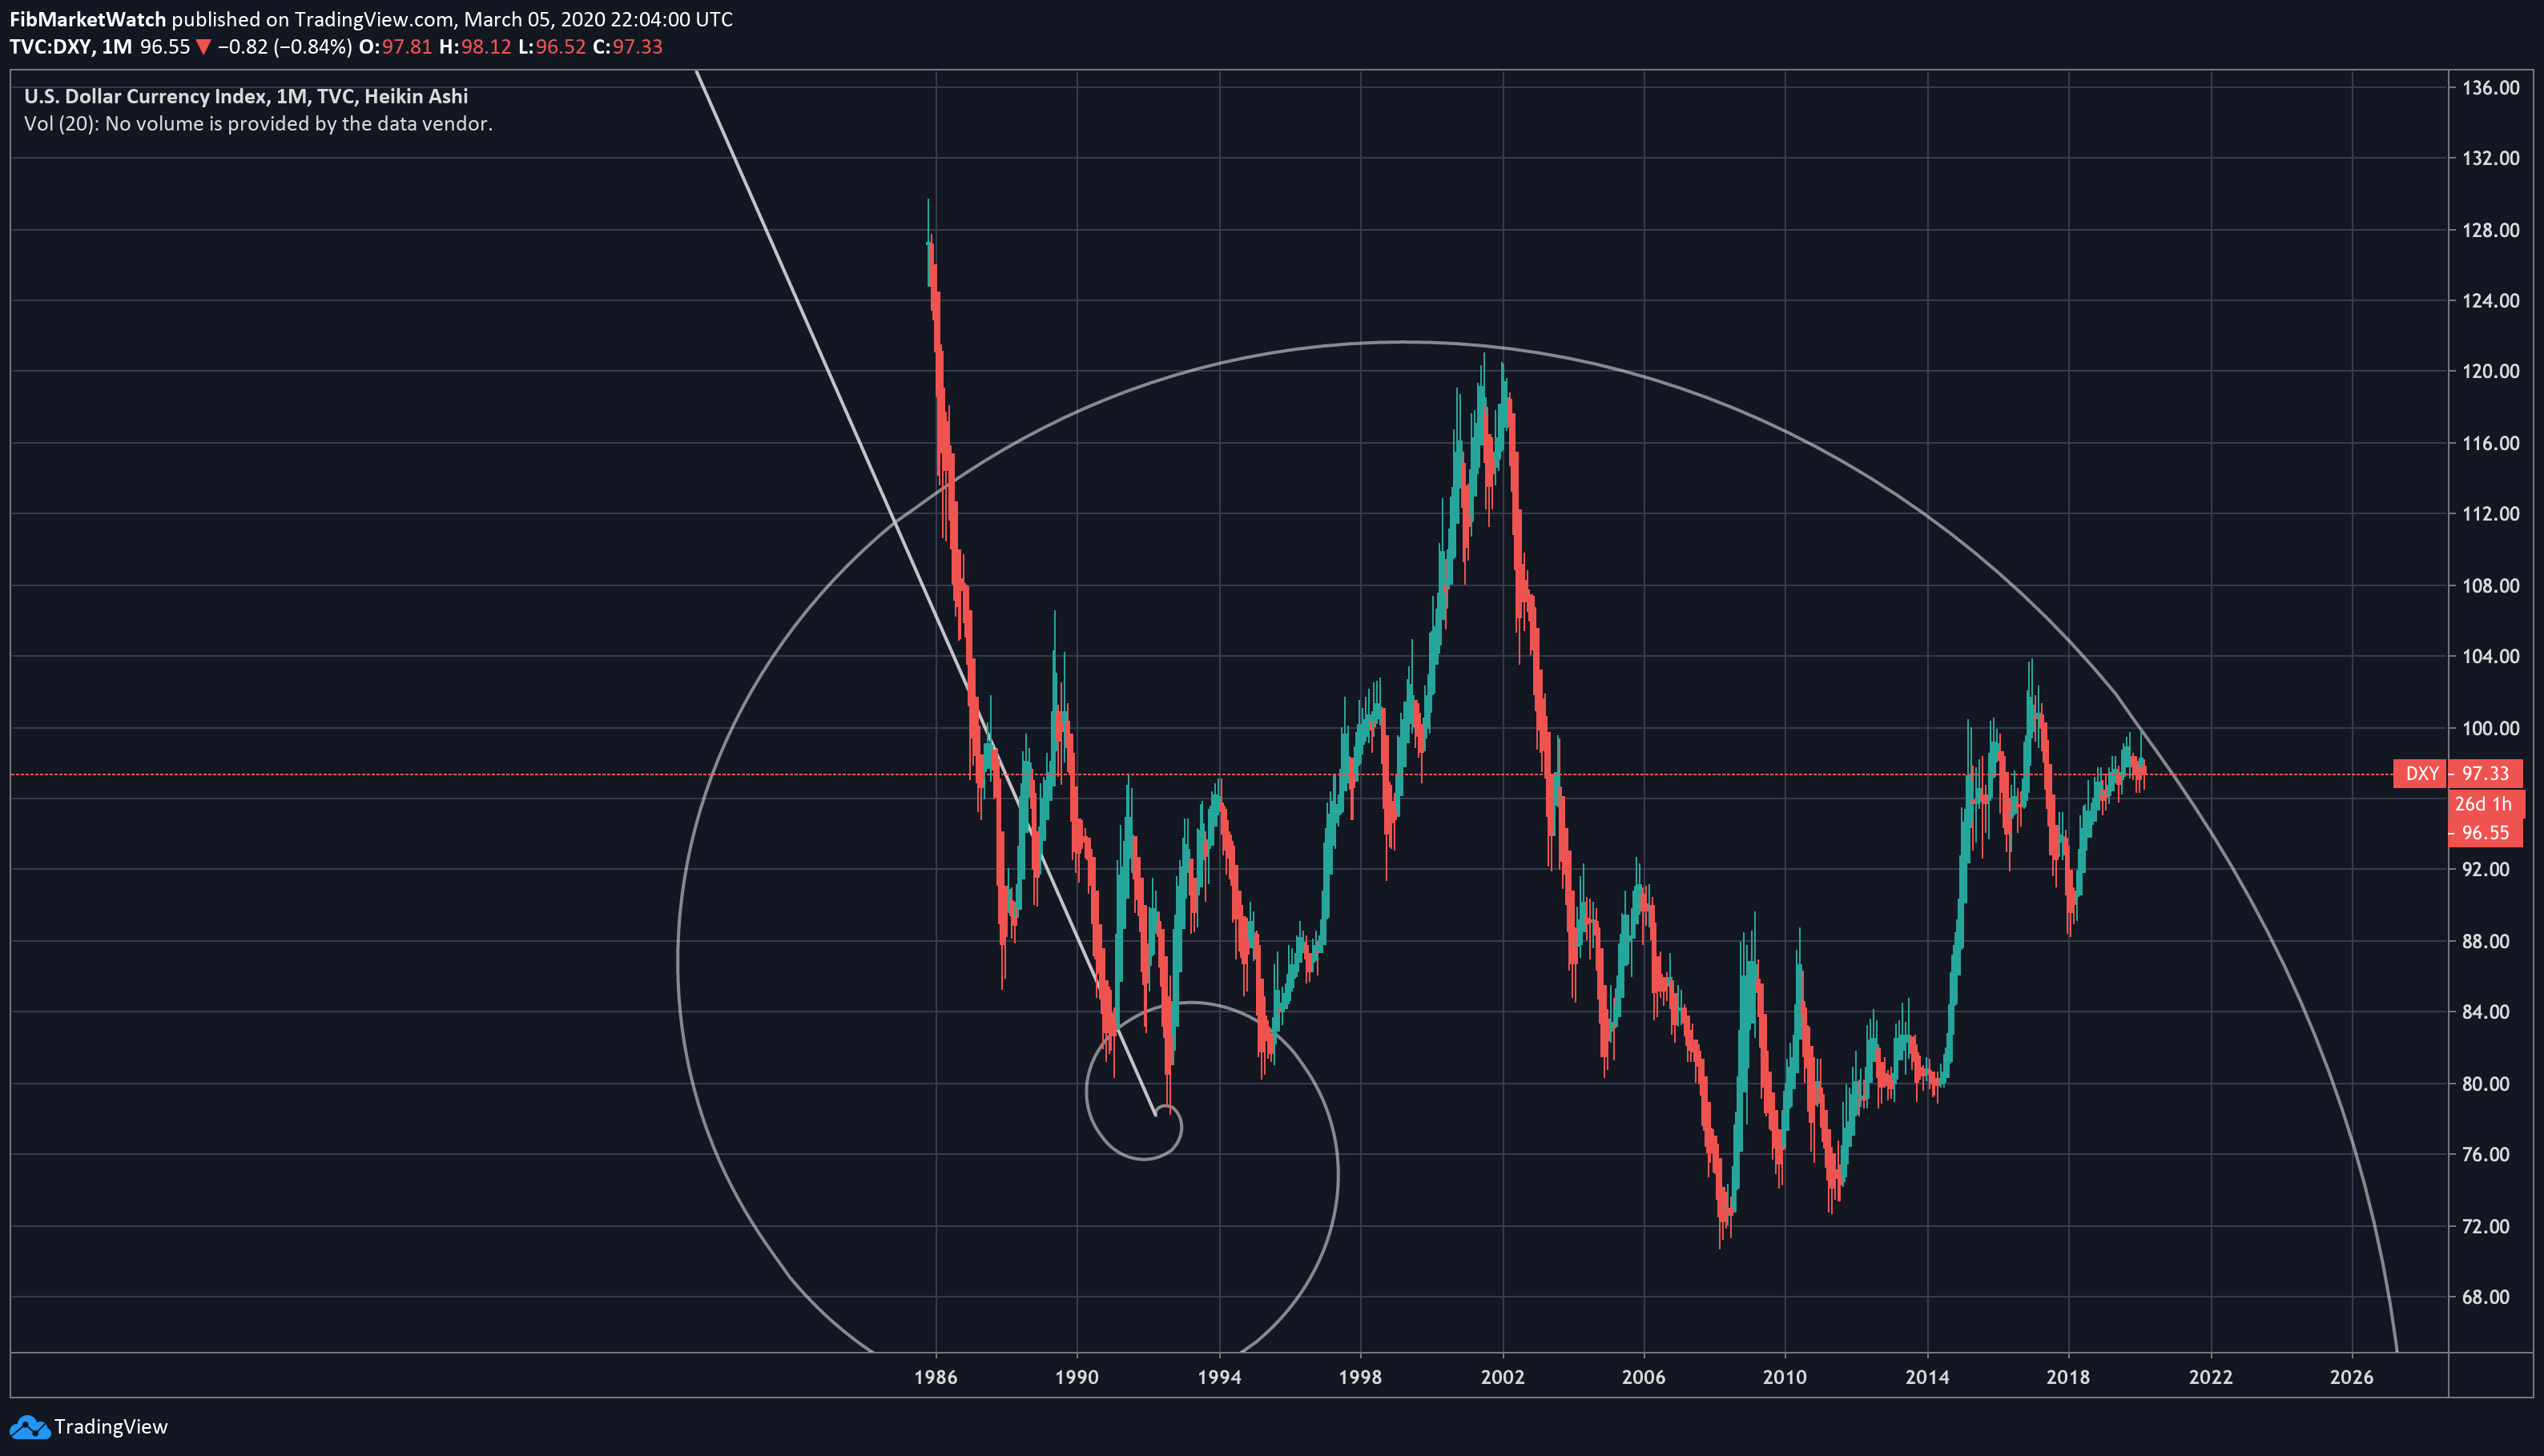Click the 2026 year label on time axis
Screen dimensions: 2544x1456
(x=2351, y=1377)
